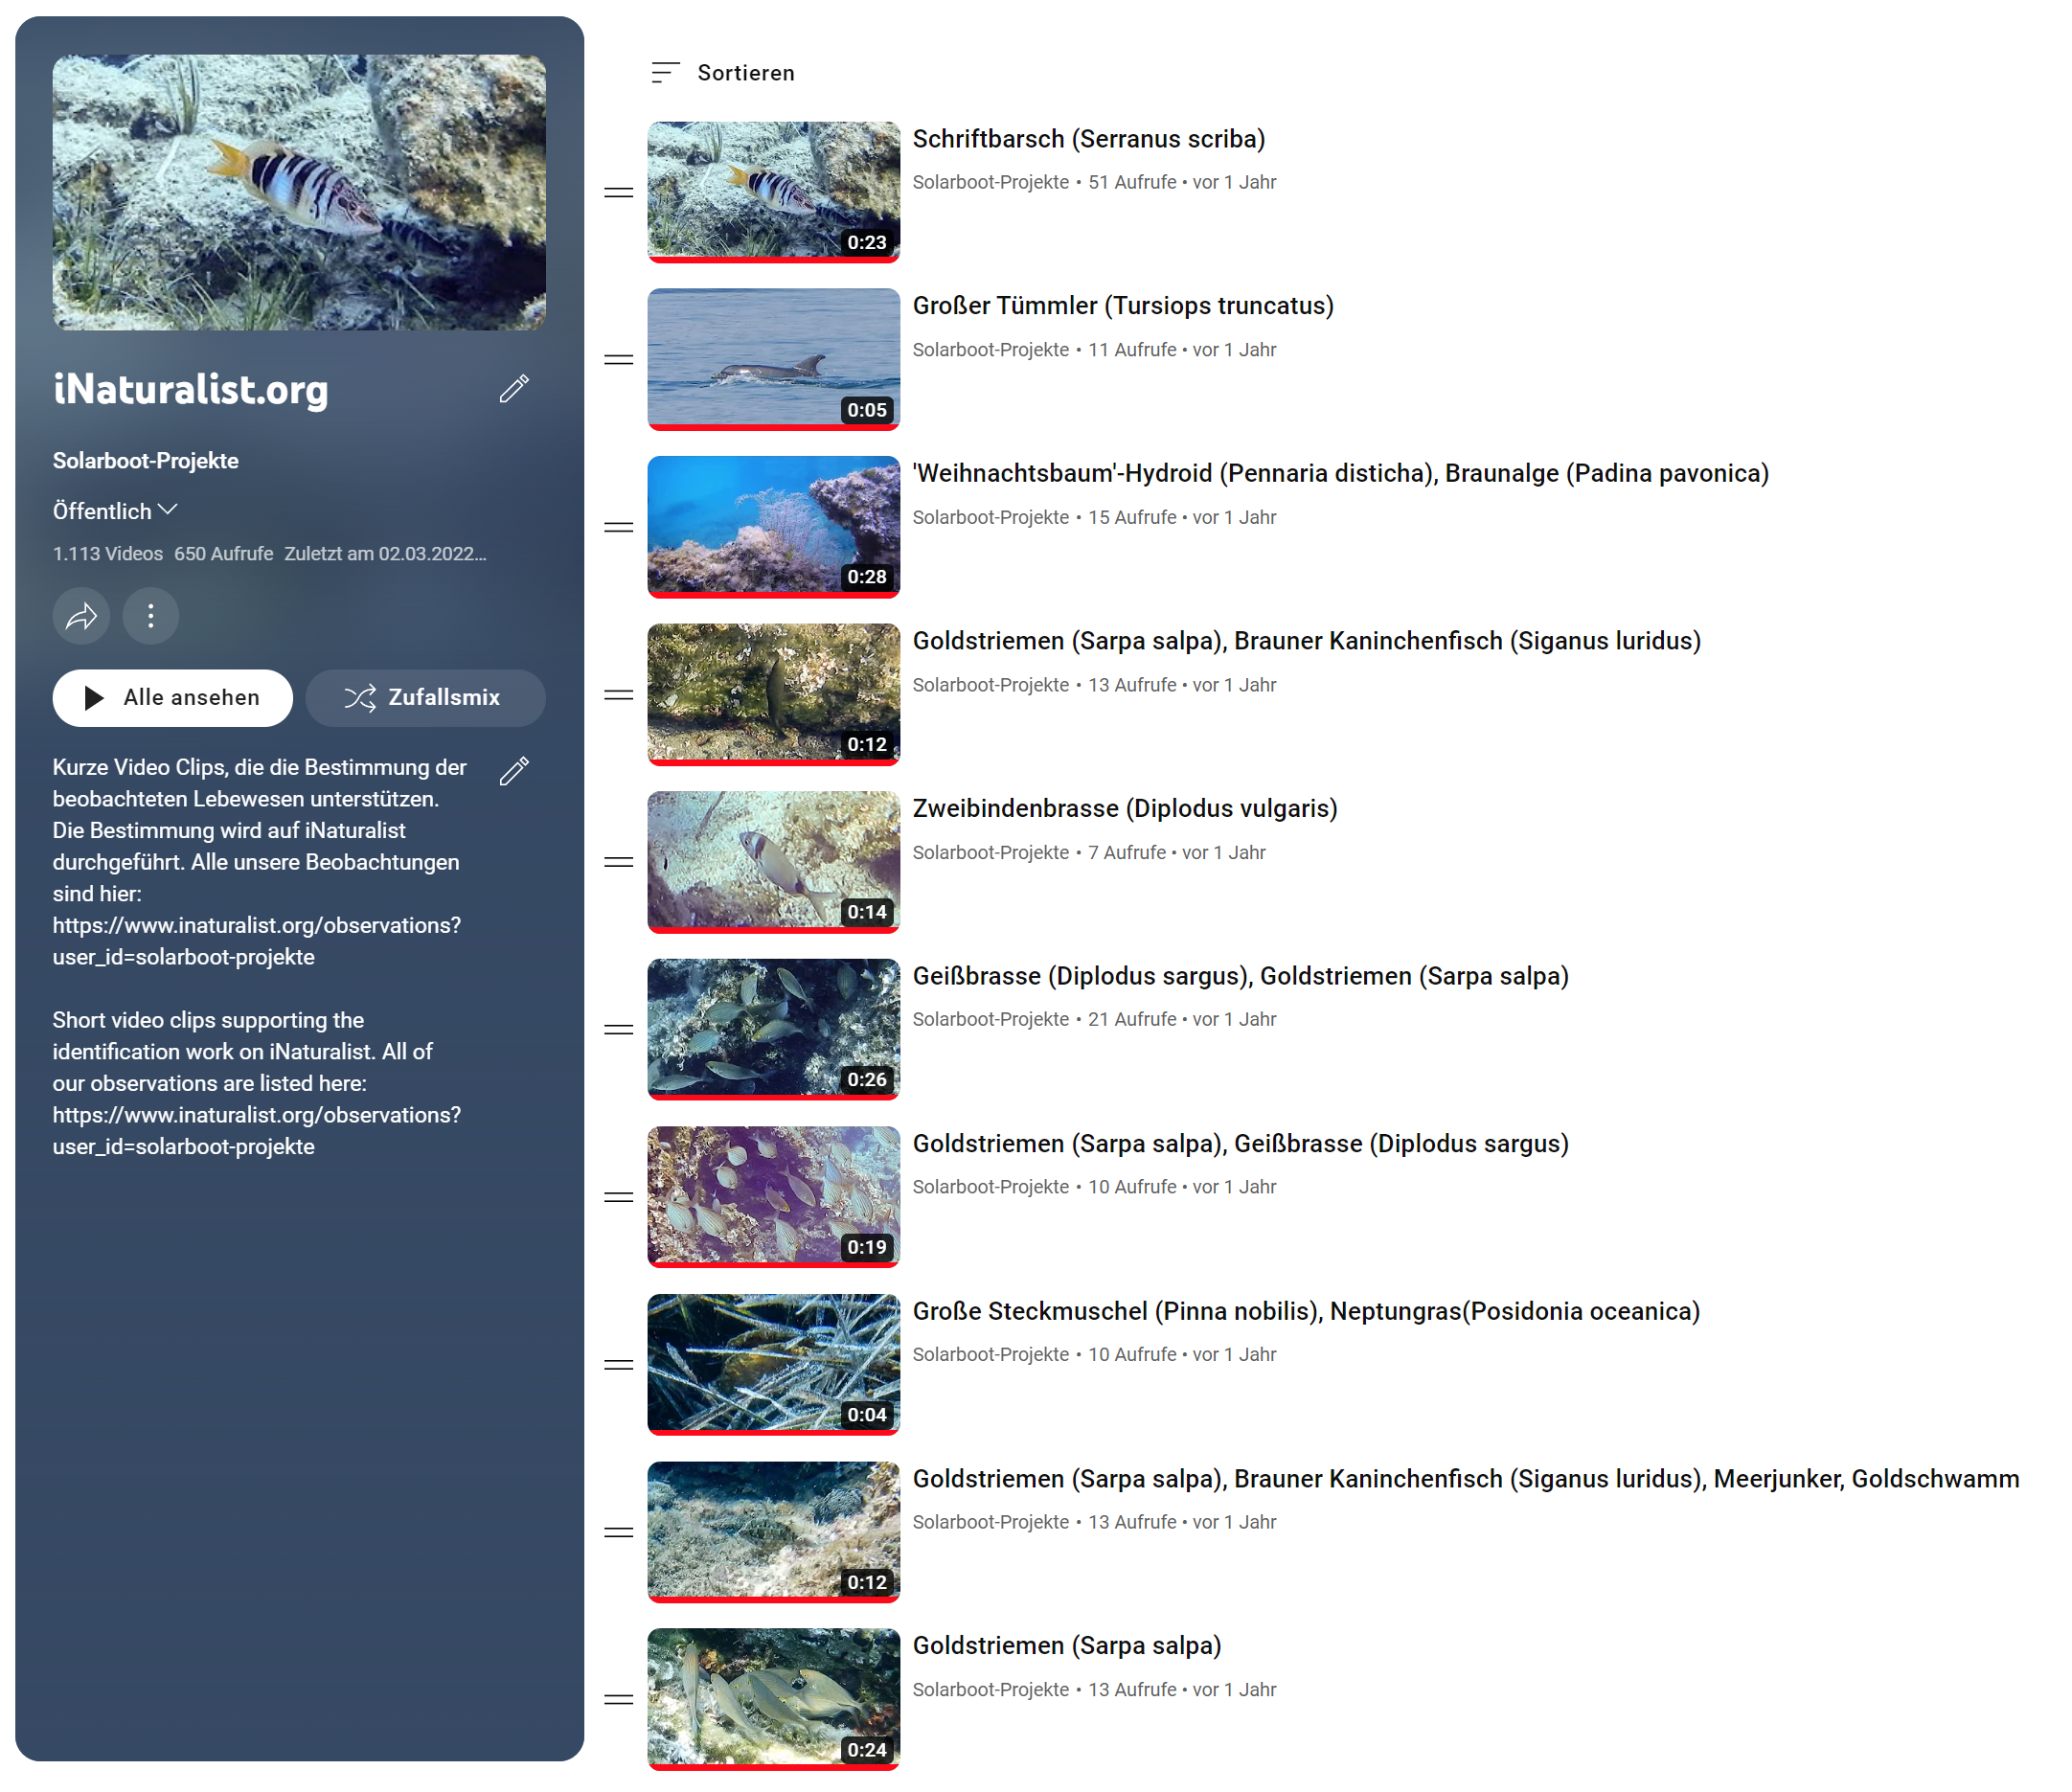Viewport: 2072px width, 1792px height.
Task: Click the large playlist cover thumbnail
Action: click(x=299, y=192)
